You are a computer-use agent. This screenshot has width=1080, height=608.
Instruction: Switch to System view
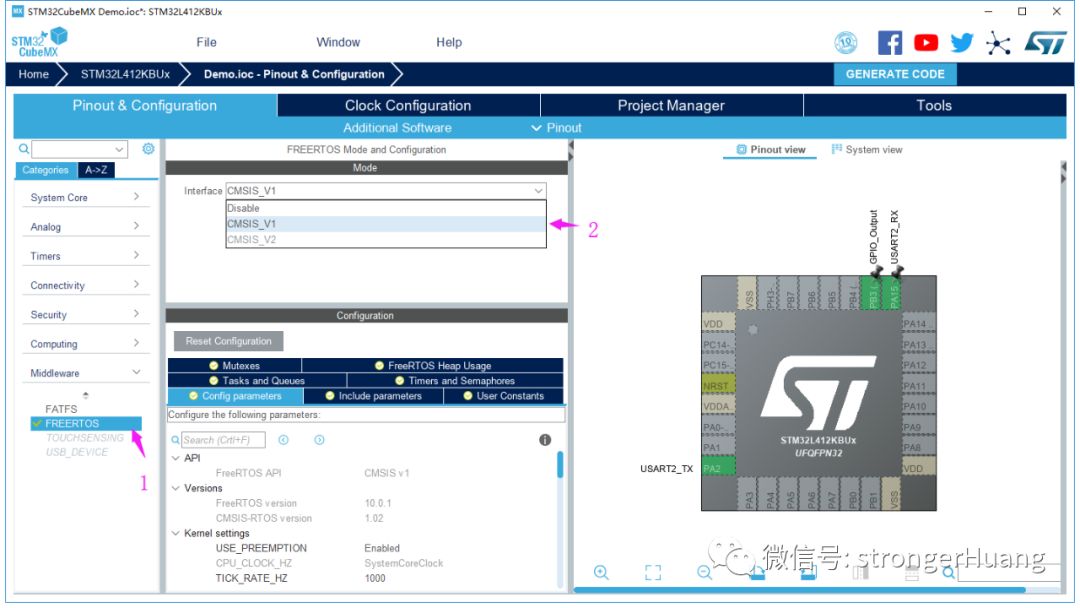pyautogui.click(x=866, y=150)
